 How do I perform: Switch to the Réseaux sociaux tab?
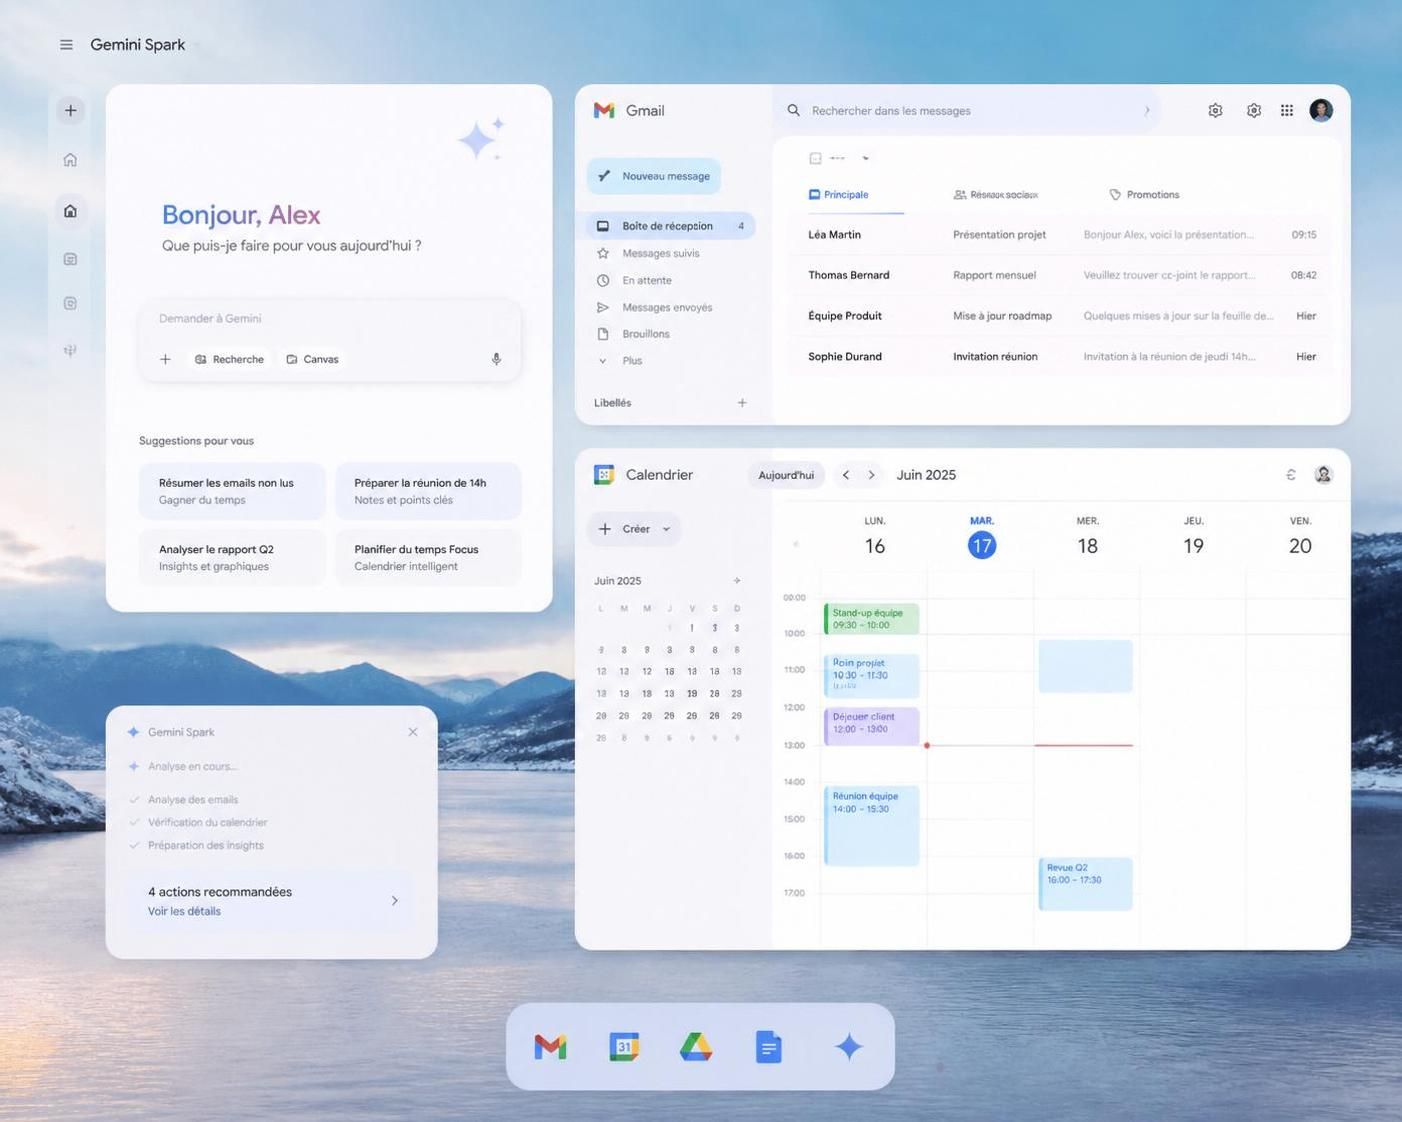[996, 195]
